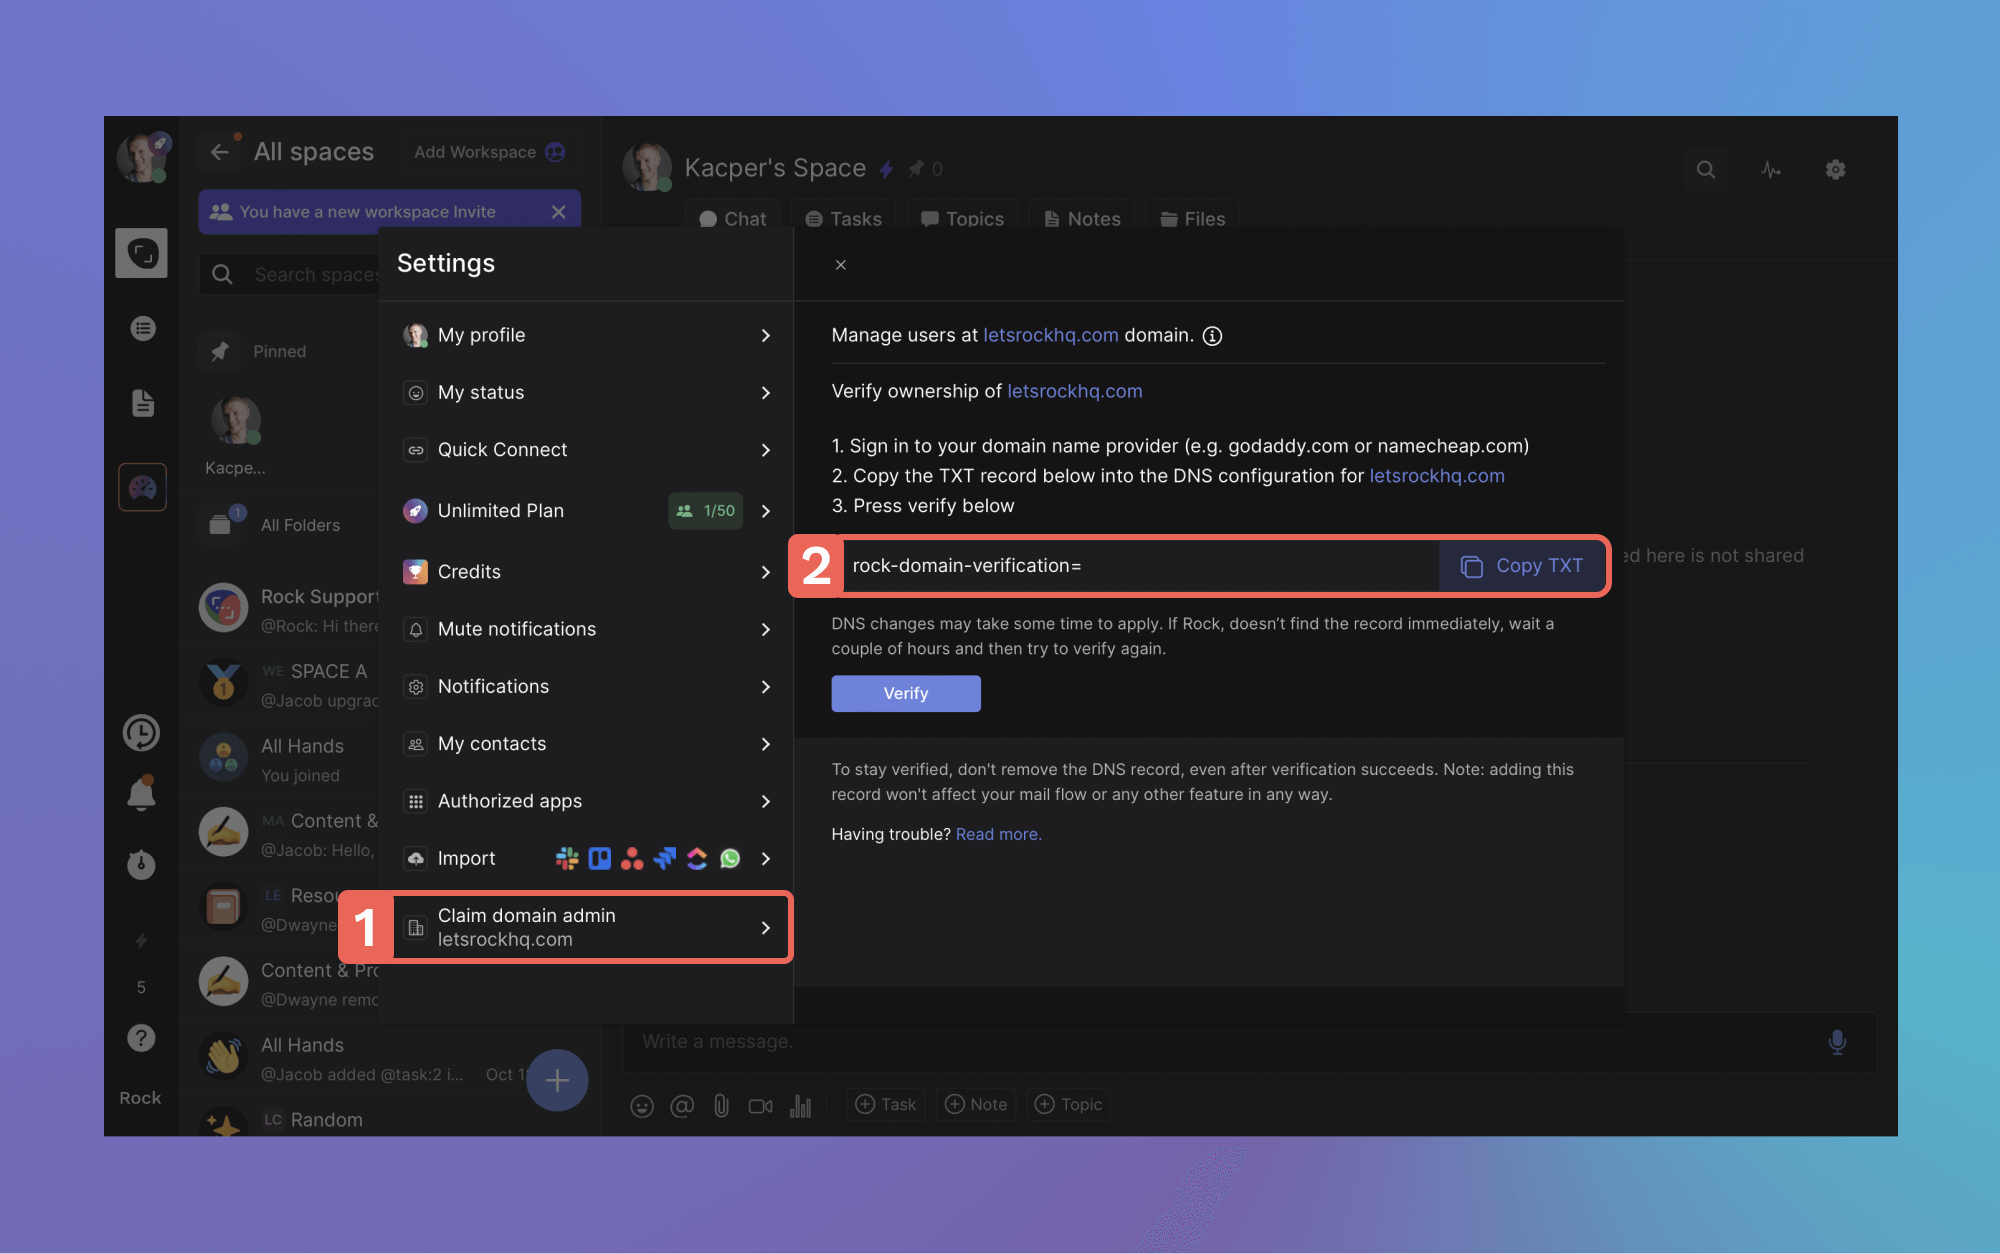Click the info icon next to domain
This screenshot has height=1254, width=2000.
(x=1212, y=336)
